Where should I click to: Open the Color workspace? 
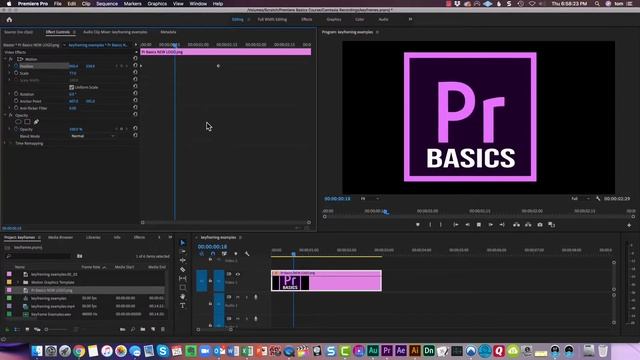[x=359, y=19]
